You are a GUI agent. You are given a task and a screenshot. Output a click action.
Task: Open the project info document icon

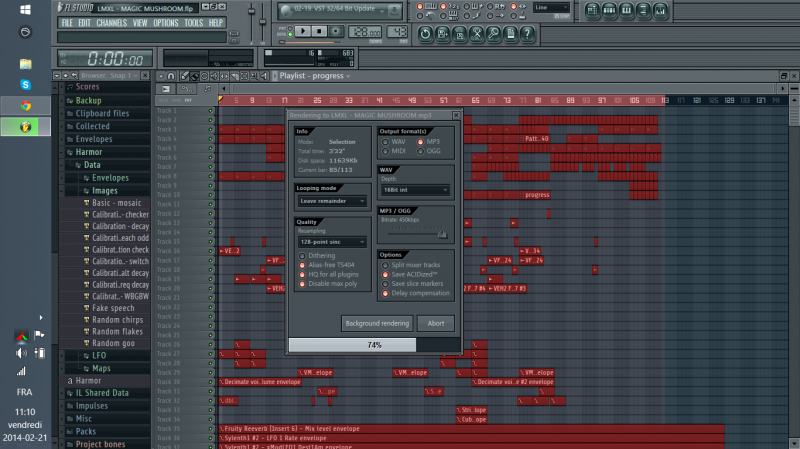510,34
